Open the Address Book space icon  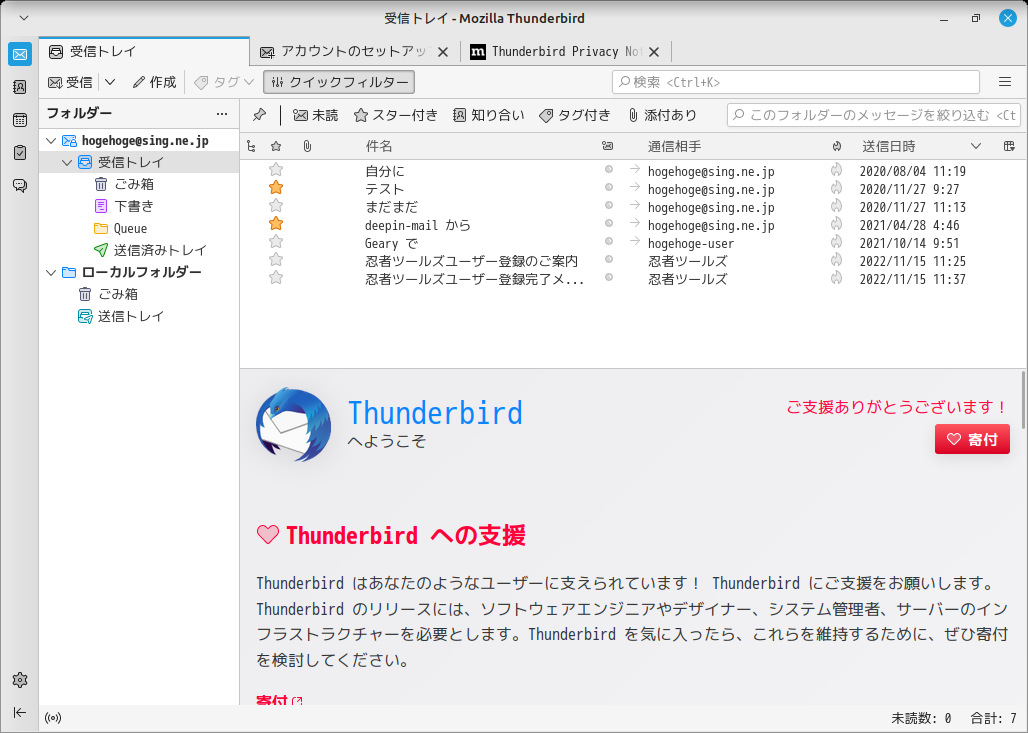tap(20, 87)
